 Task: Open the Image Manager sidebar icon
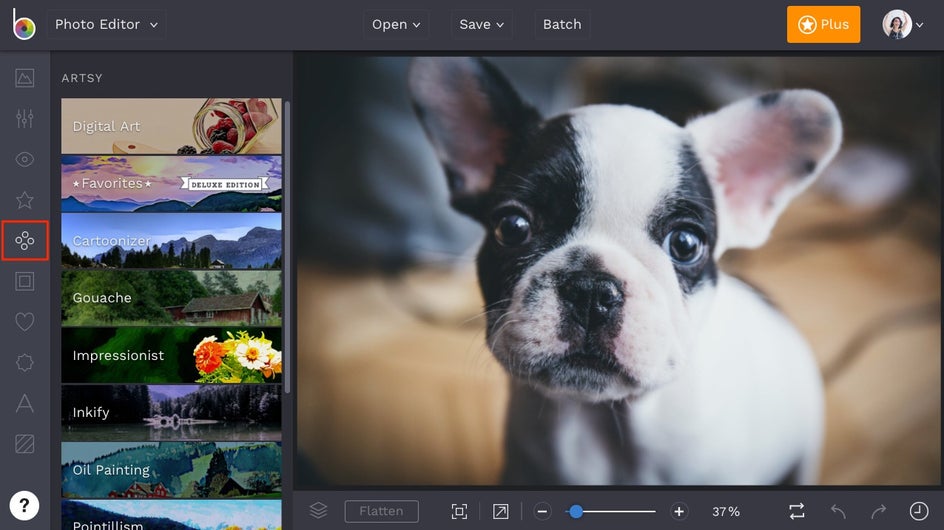(x=25, y=78)
